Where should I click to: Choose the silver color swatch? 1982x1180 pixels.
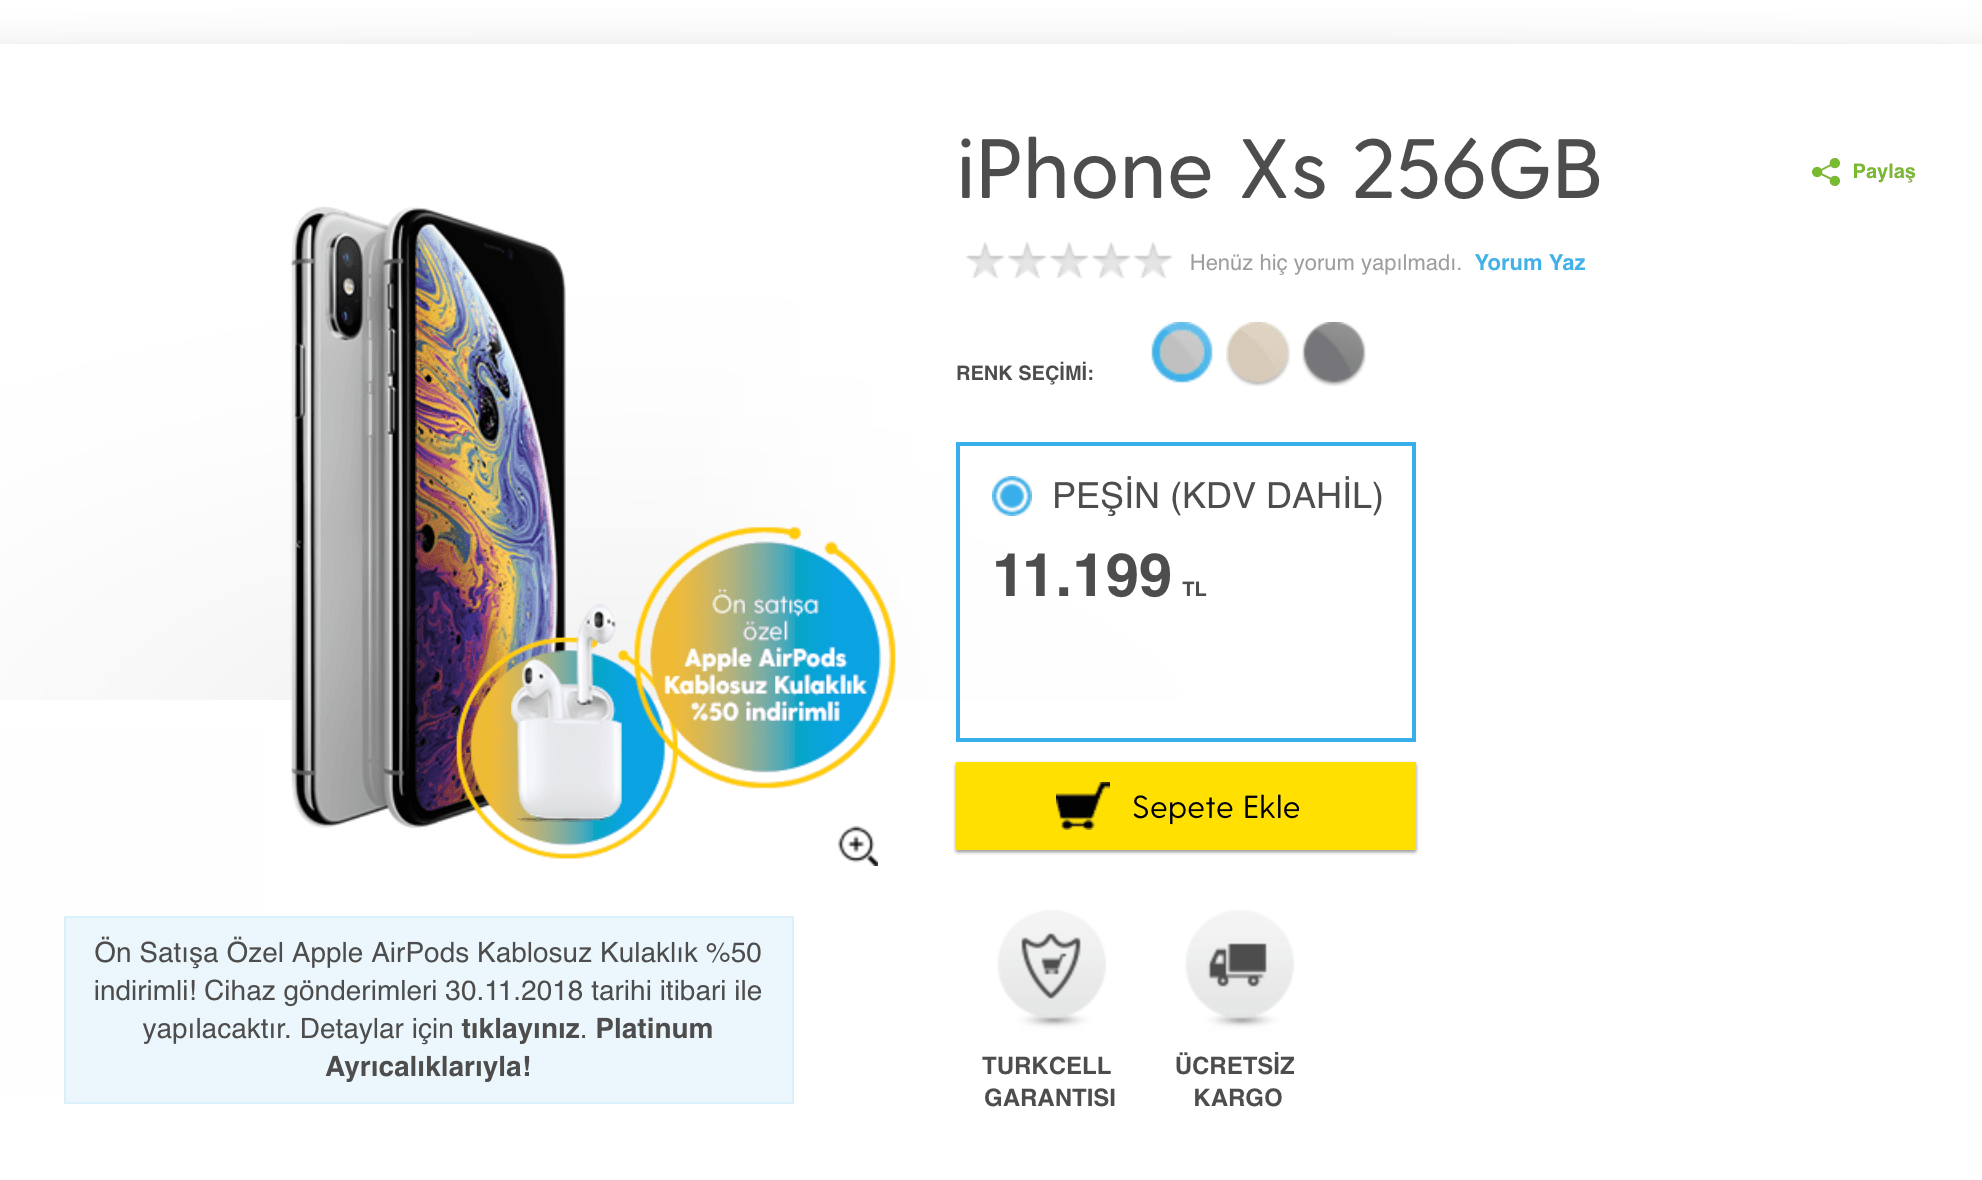(1182, 352)
